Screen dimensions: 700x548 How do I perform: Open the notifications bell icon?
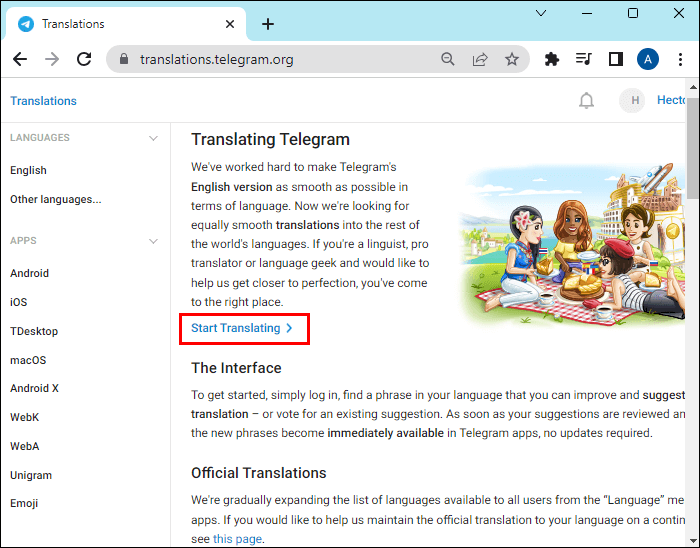(x=586, y=100)
